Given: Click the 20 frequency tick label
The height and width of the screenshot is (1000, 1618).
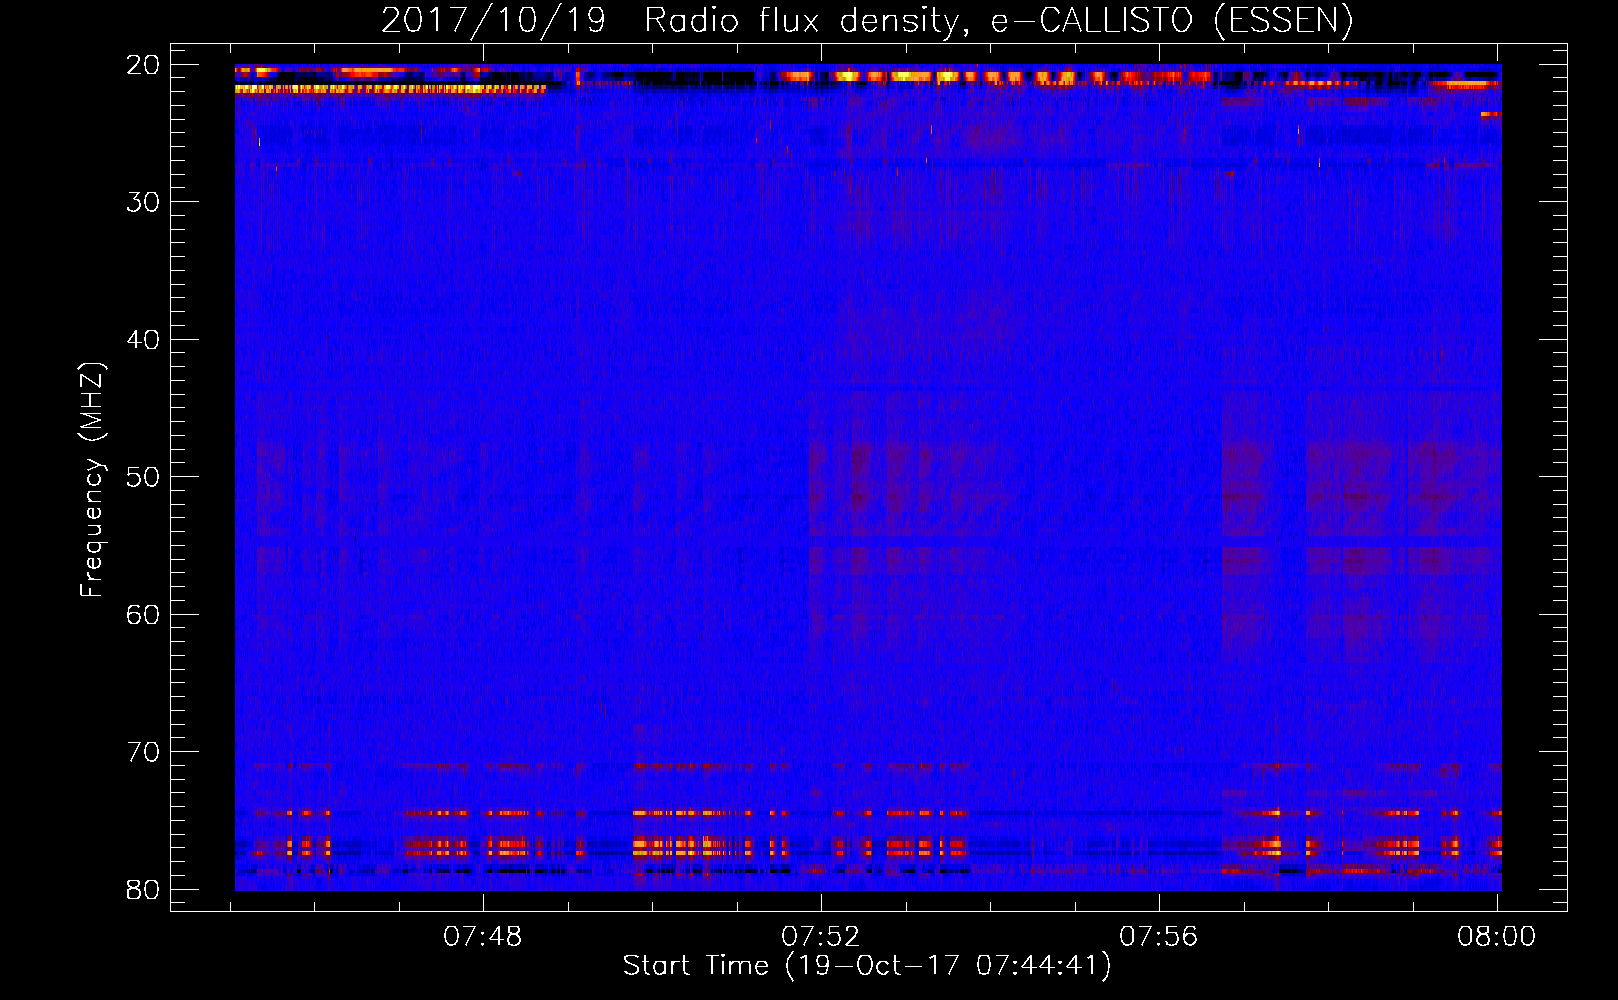Looking at the screenshot, I should (144, 65).
